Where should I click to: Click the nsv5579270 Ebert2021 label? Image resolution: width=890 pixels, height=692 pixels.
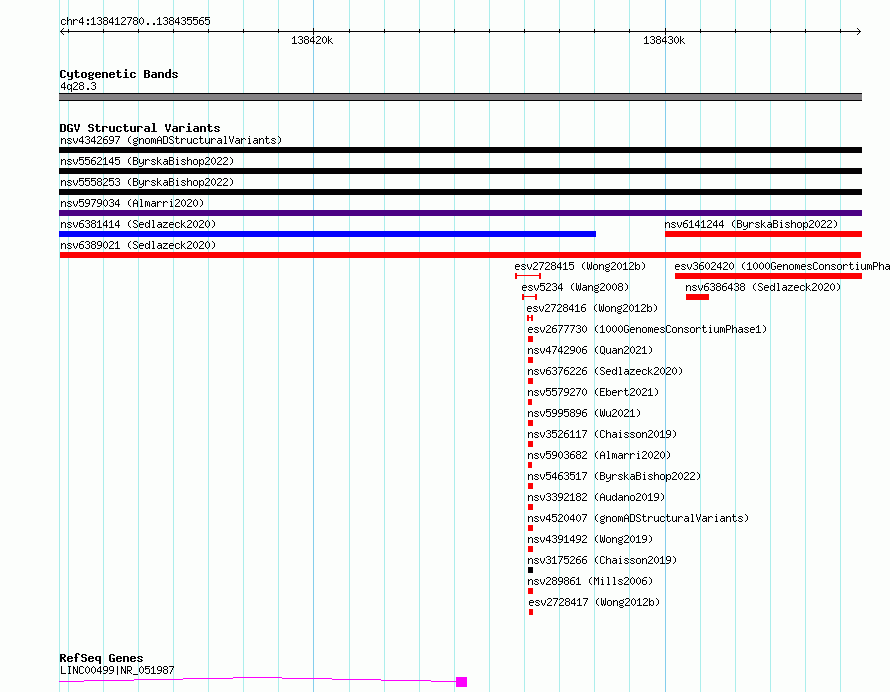click(593, 392)
